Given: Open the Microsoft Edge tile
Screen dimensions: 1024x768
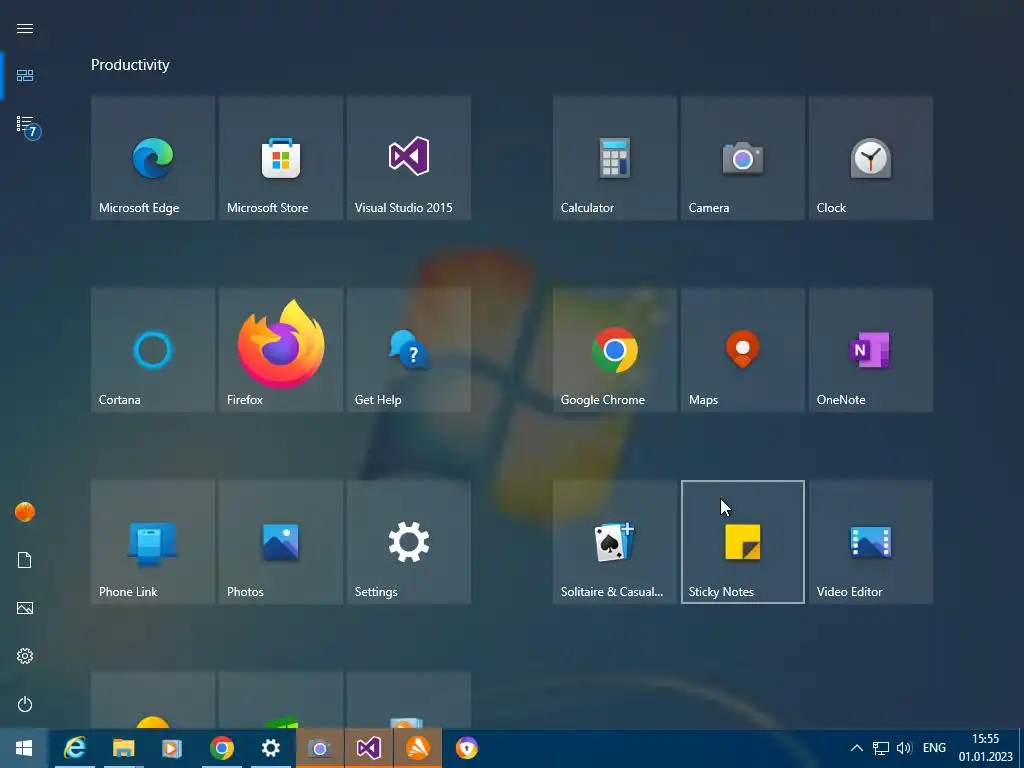Looking at the screenshot, I should (x=153, y=158).
